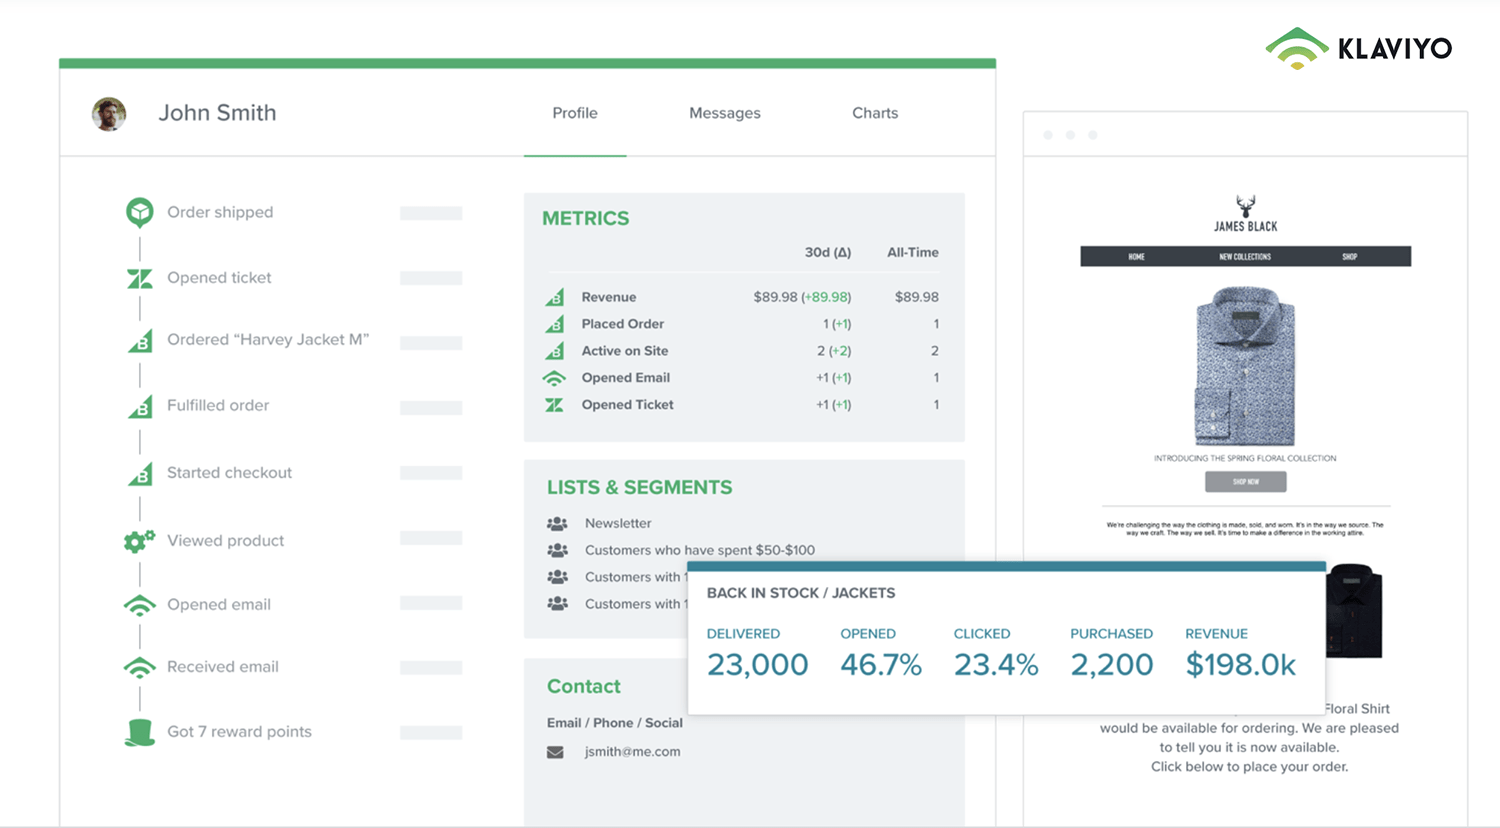Open 'Customers who have spent $50-$100' segment

[699, 550]
